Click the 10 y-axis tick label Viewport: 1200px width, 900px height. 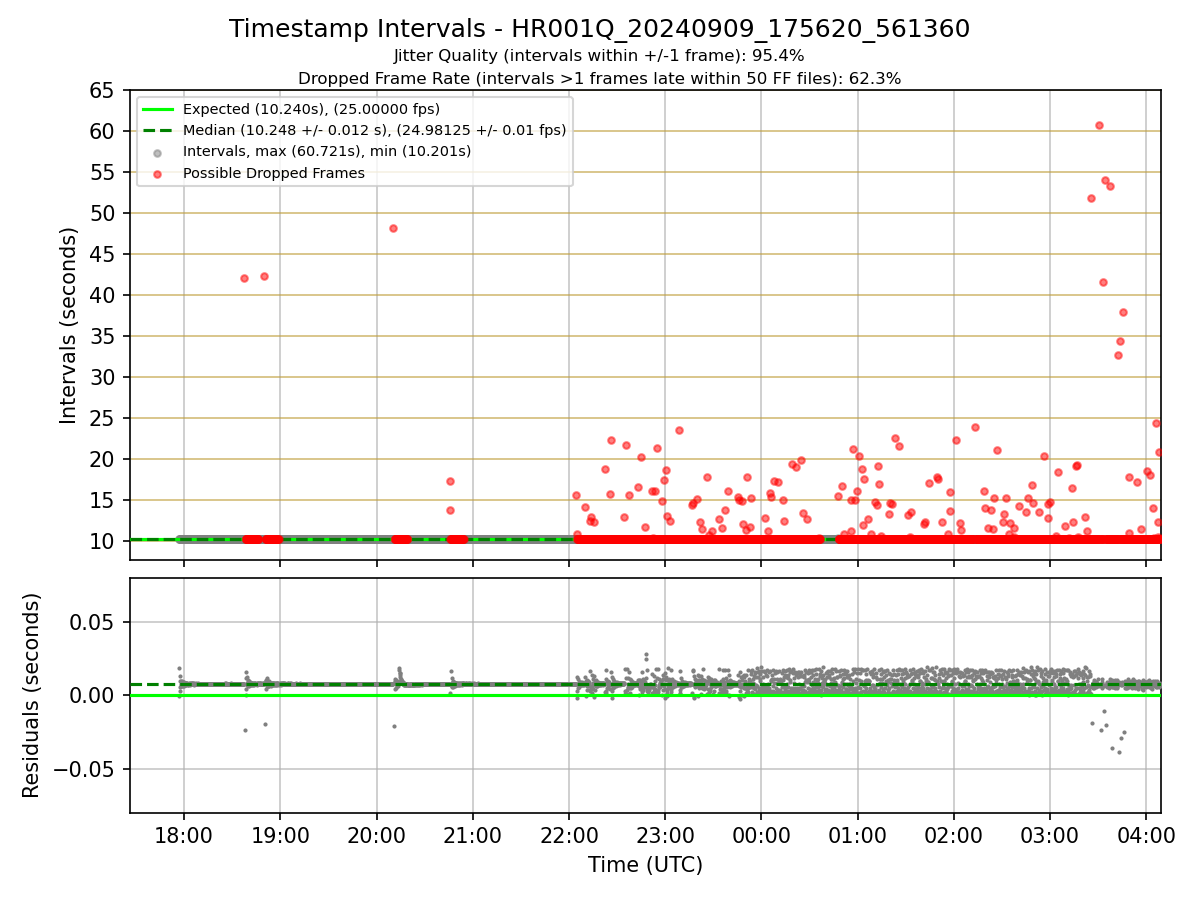click(103, 541)
